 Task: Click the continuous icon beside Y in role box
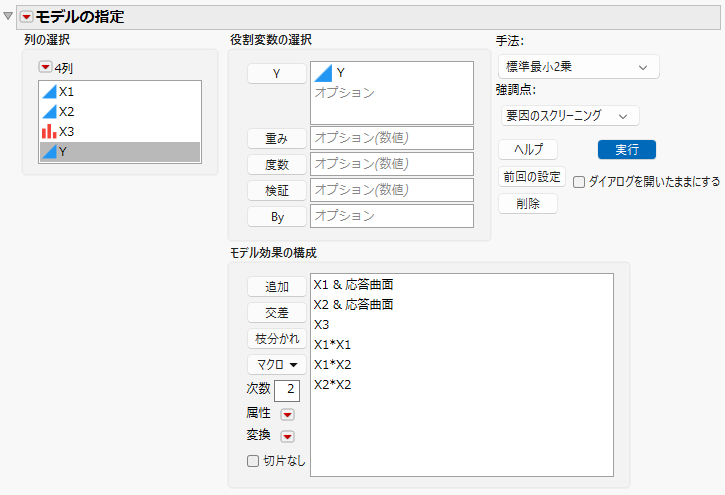(323, 73)
